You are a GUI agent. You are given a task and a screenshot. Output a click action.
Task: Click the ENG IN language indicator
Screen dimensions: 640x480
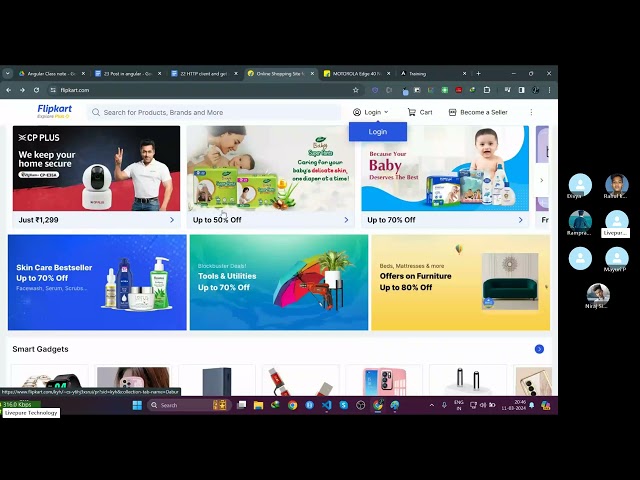(x=459, y=405)
